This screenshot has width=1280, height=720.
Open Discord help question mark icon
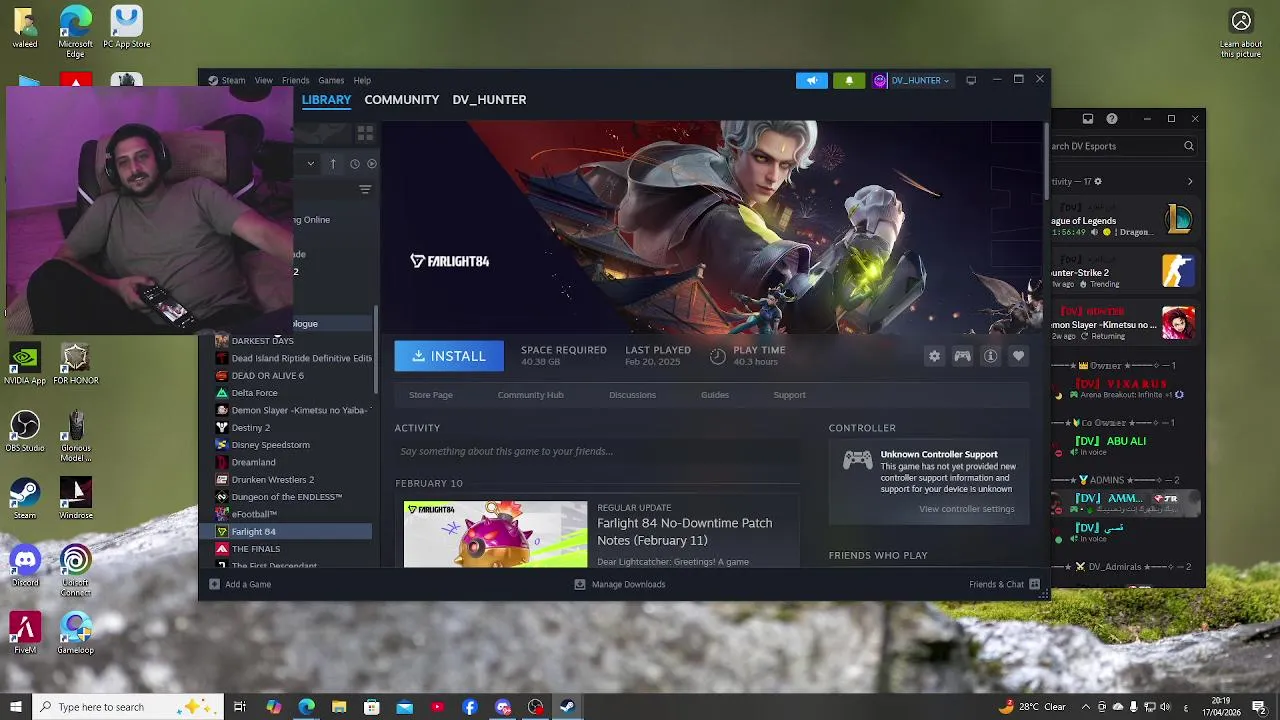(x=1112, y=119)
